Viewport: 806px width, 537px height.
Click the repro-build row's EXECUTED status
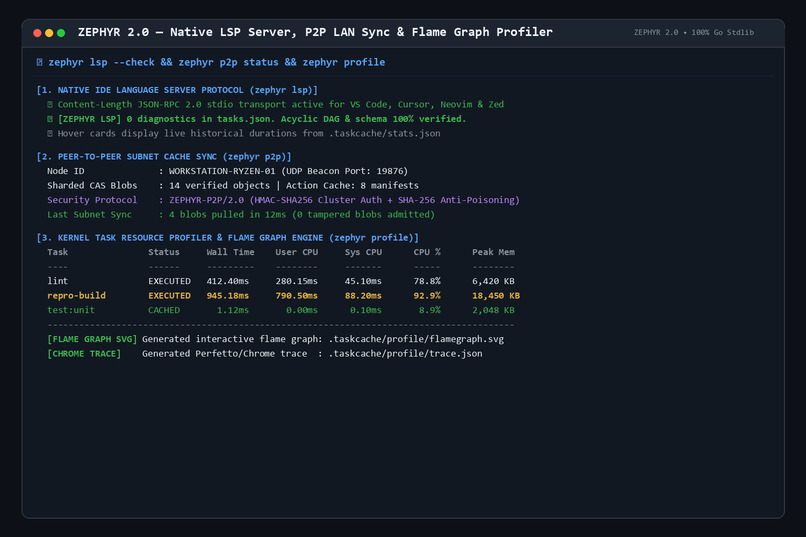[x=169, y=295]
